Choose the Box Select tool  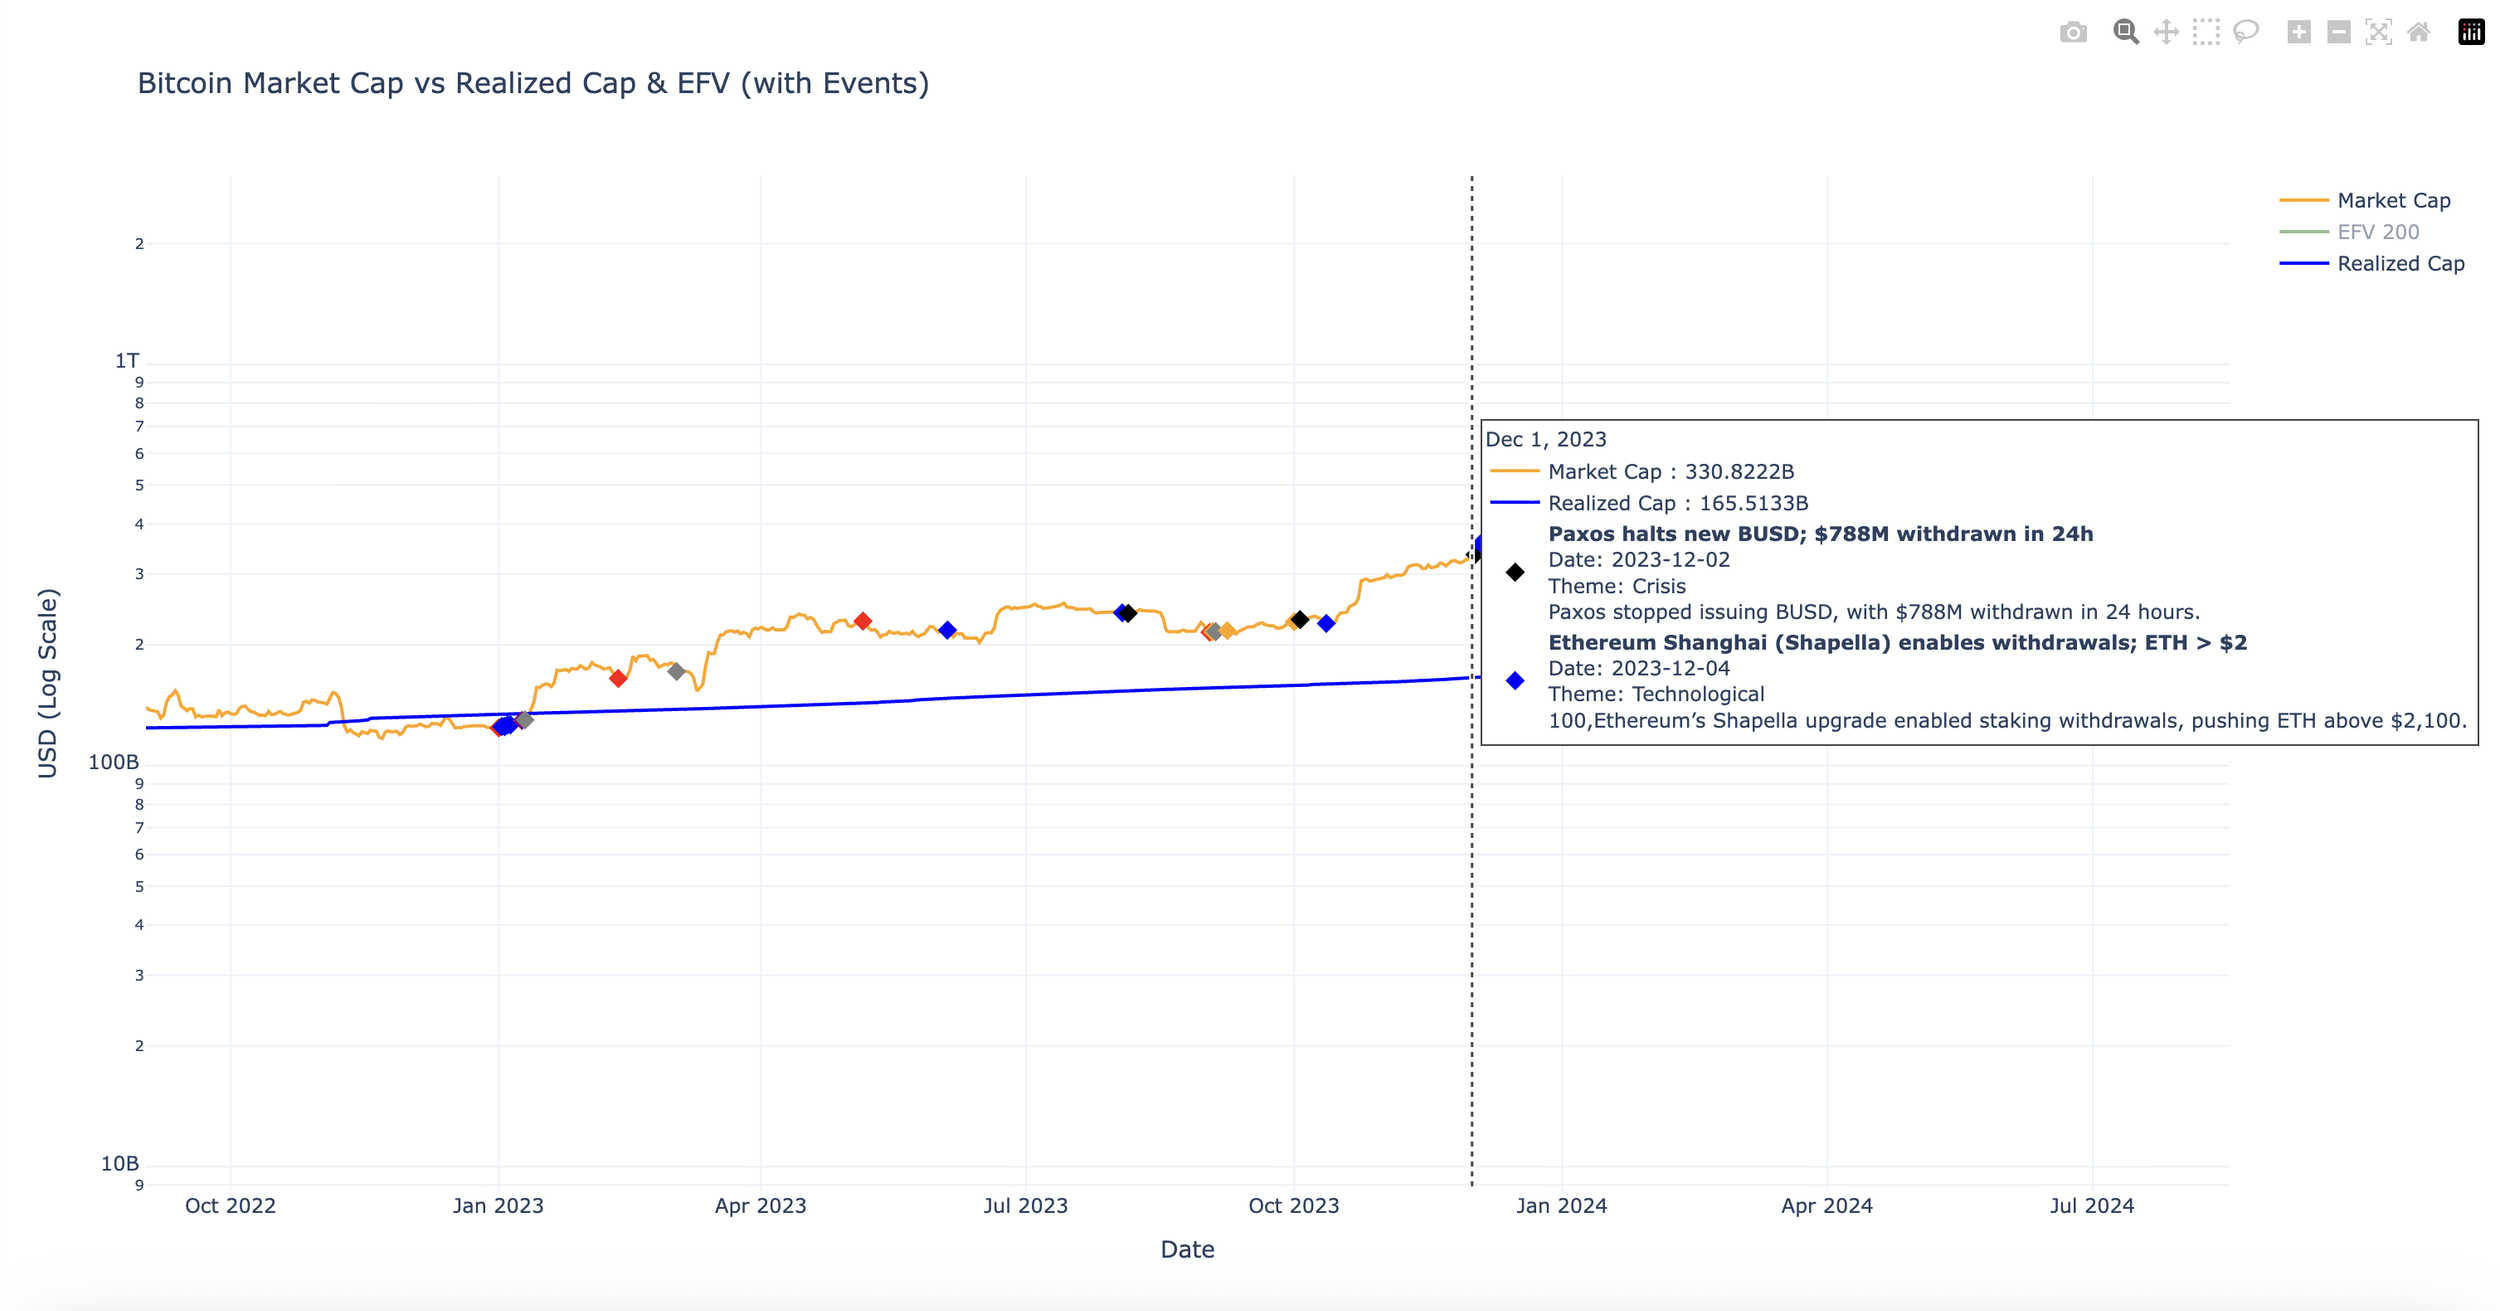pos(2206,32)
